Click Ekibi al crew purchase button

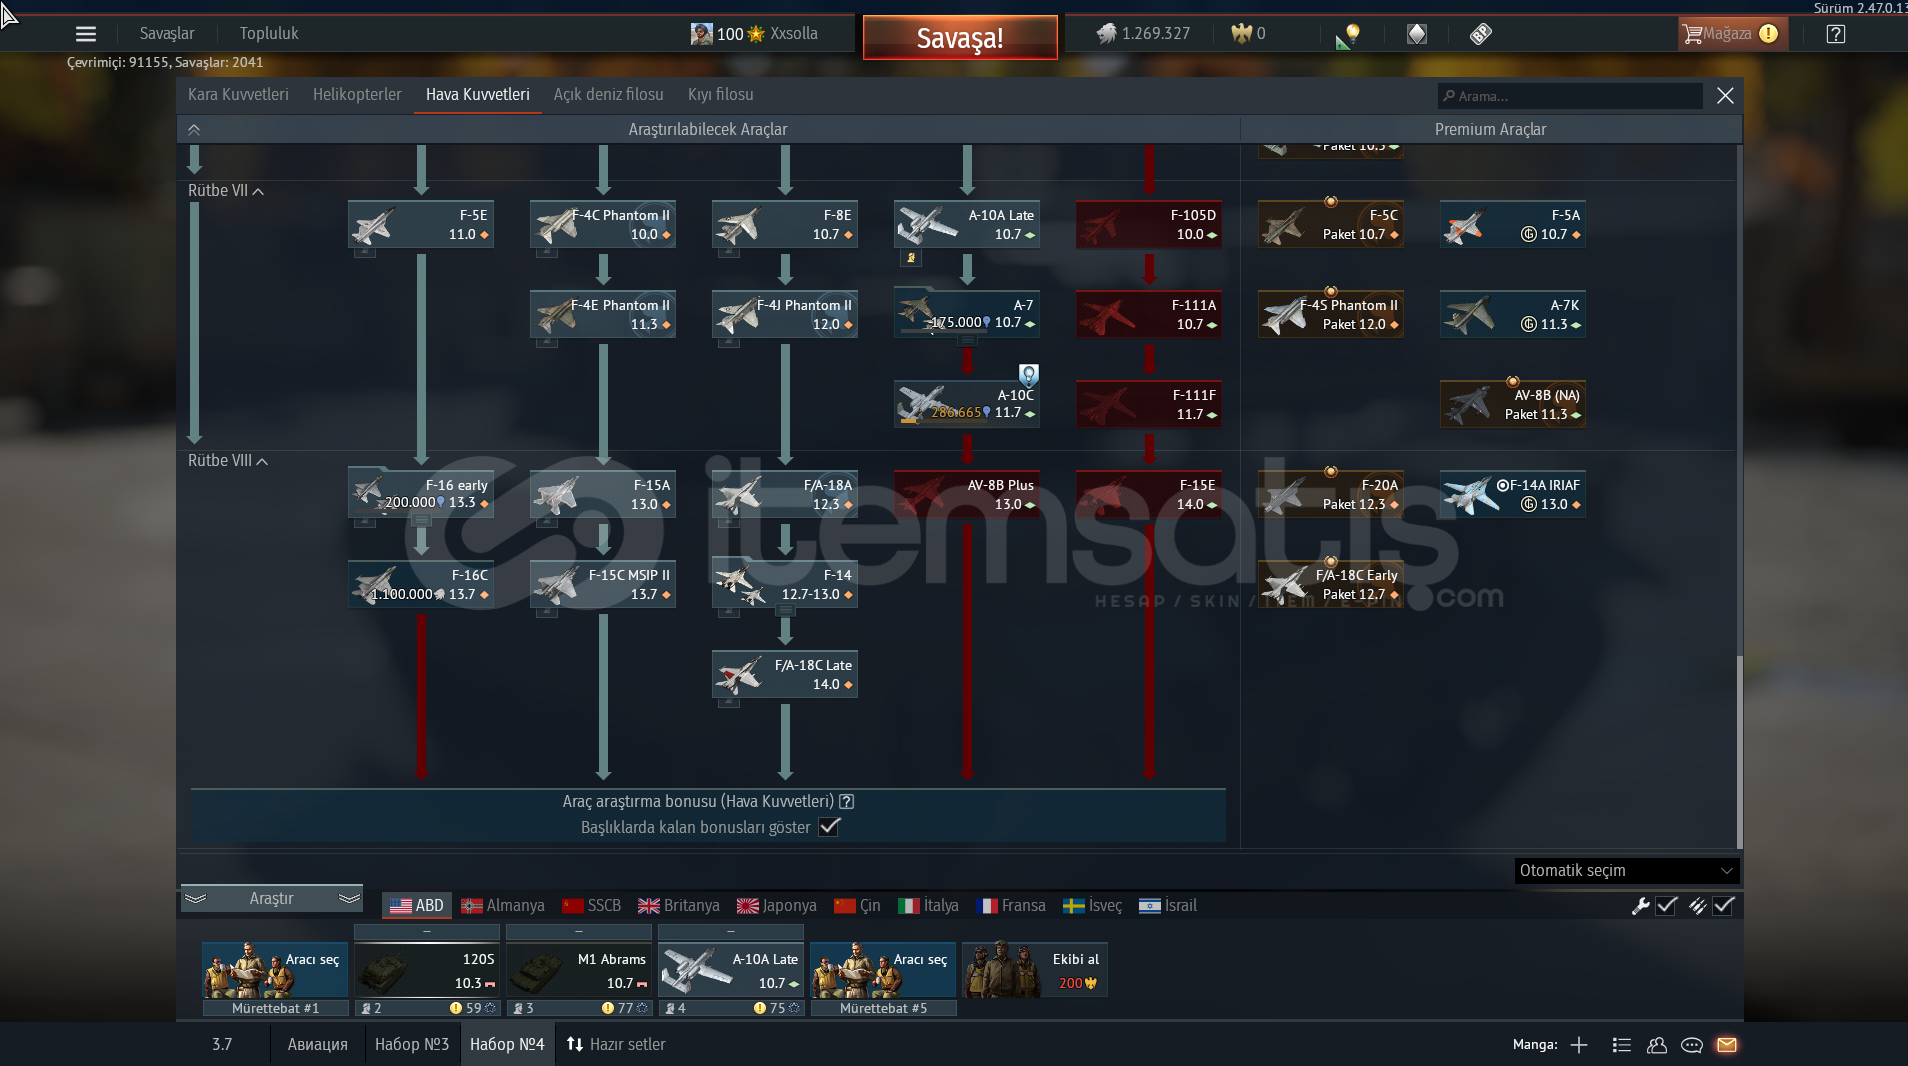tap(1035, 970)
